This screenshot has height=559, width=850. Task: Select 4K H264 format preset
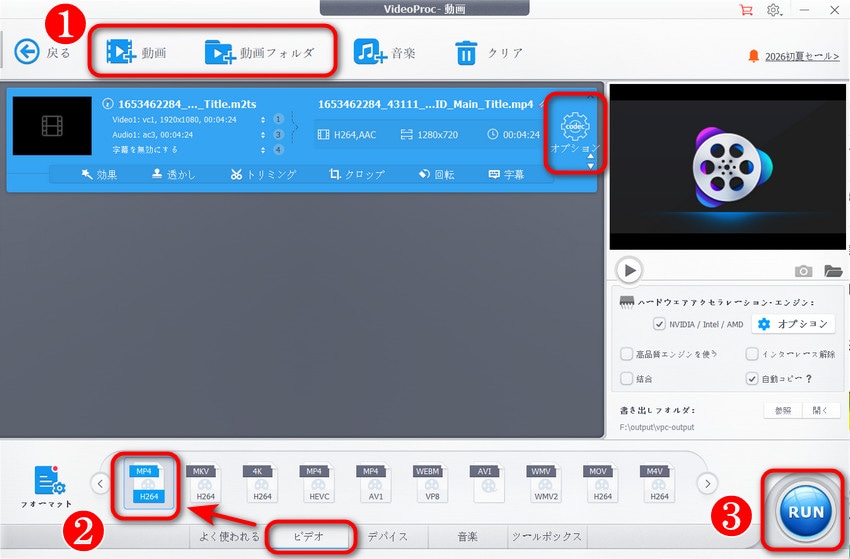pos(262,483)
